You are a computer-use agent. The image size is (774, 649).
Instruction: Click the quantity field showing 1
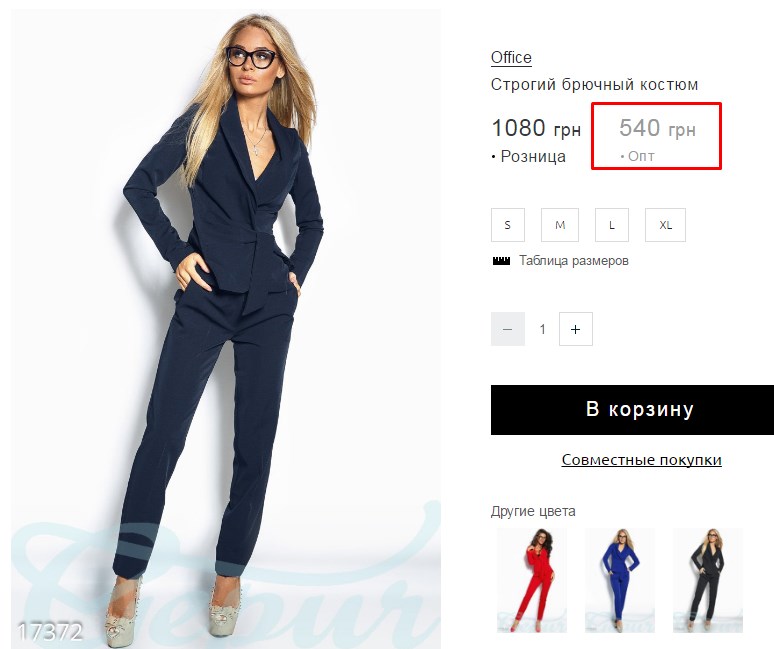pyautogui.click(x=542, y=329)
